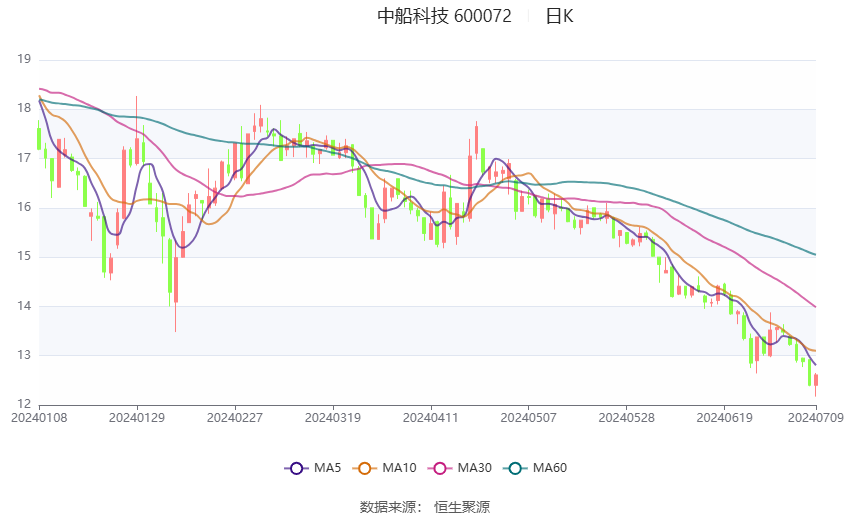Viewport: 850px width, 517px height.
Task: Click the last candlestick on 20240709
Action: 816,380
